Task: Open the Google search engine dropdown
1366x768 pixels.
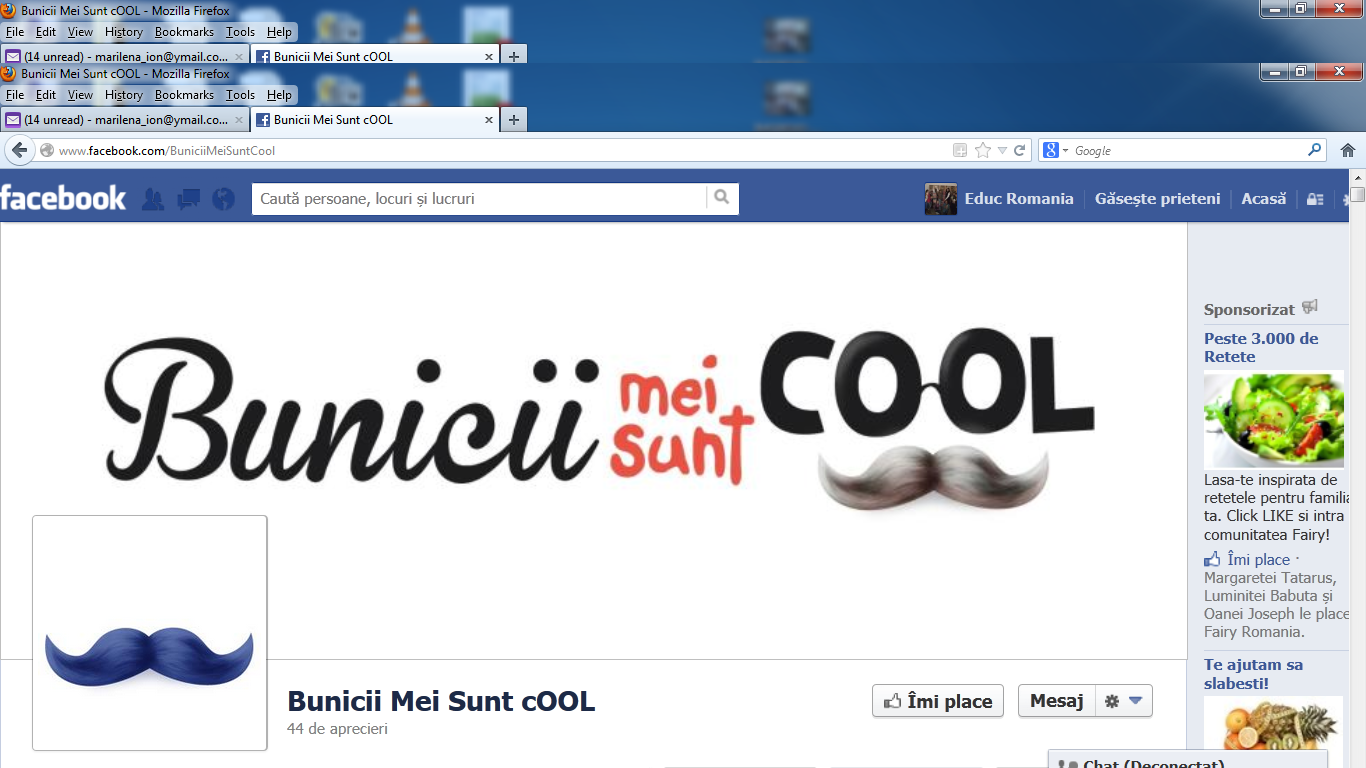Action: [1056, 151]
